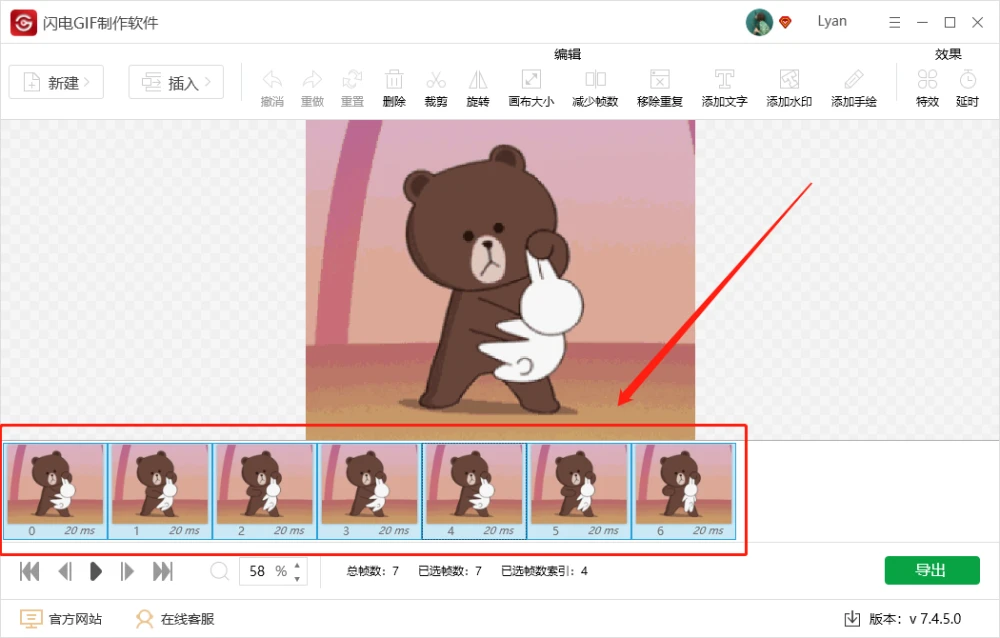Select frame 1 thumbnail

point(160,491)
